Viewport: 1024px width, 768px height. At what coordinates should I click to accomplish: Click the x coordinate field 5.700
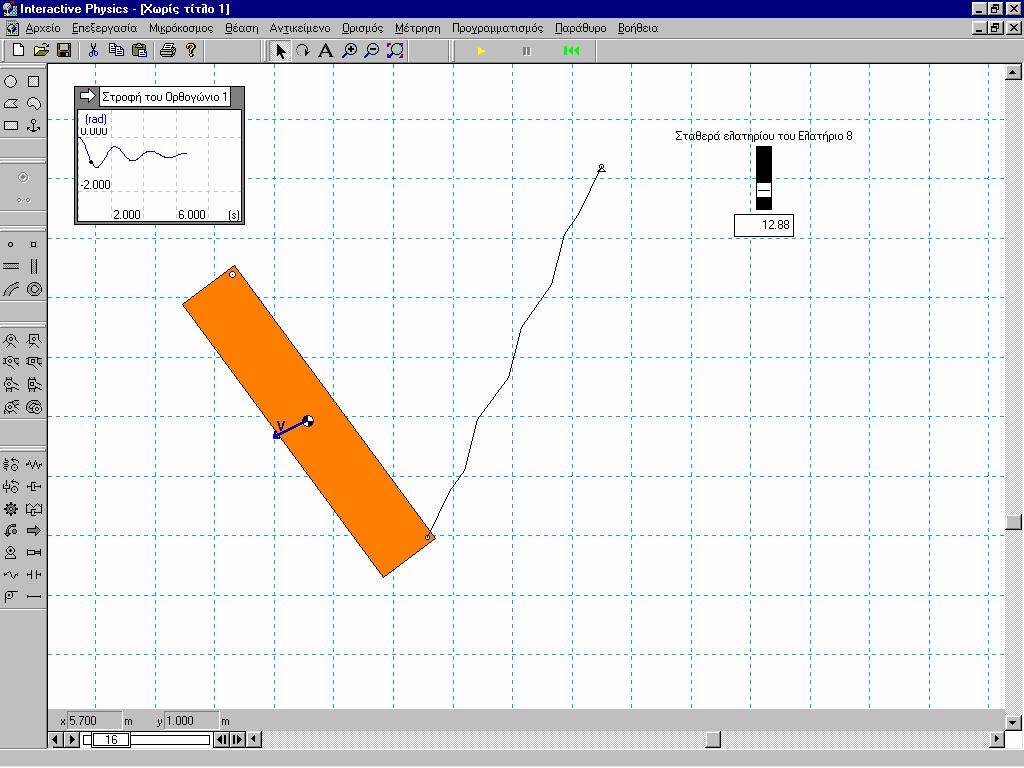(x=94, y=721)
